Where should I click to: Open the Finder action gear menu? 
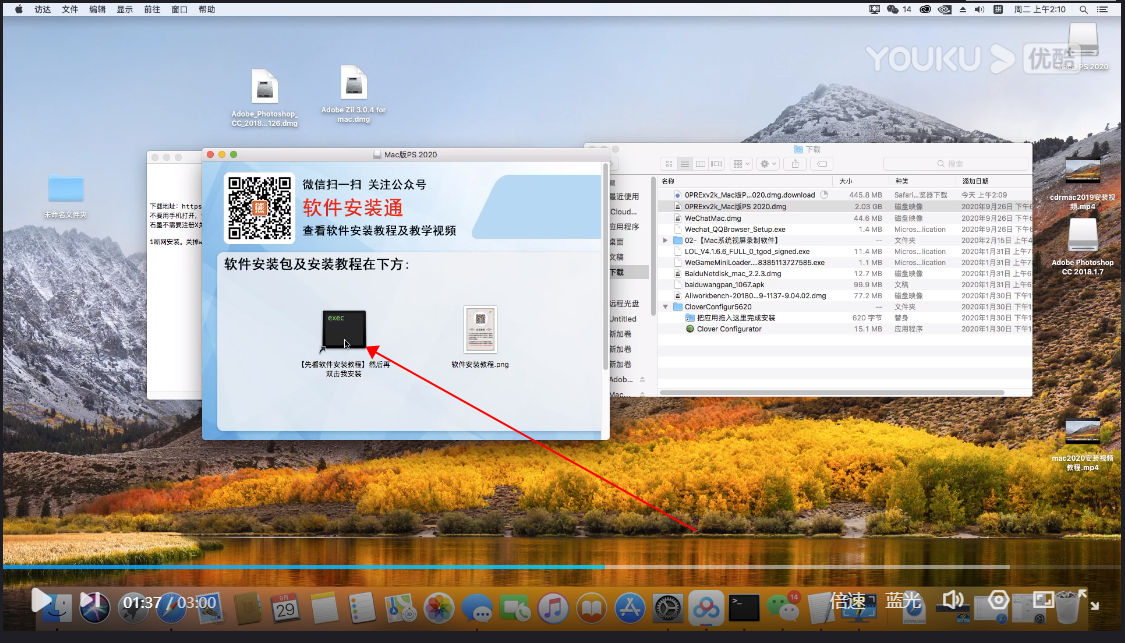(768, 163)
